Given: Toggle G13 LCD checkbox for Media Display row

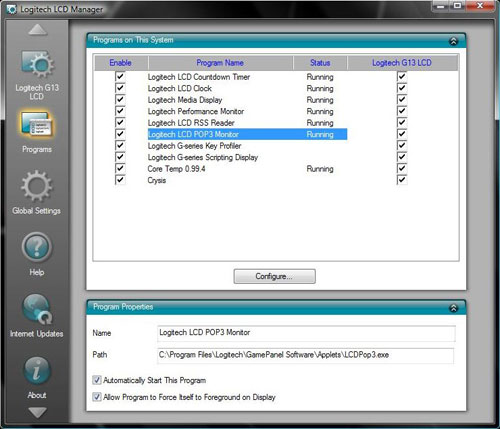Looking at the screenshot, I should coord(402,100).
